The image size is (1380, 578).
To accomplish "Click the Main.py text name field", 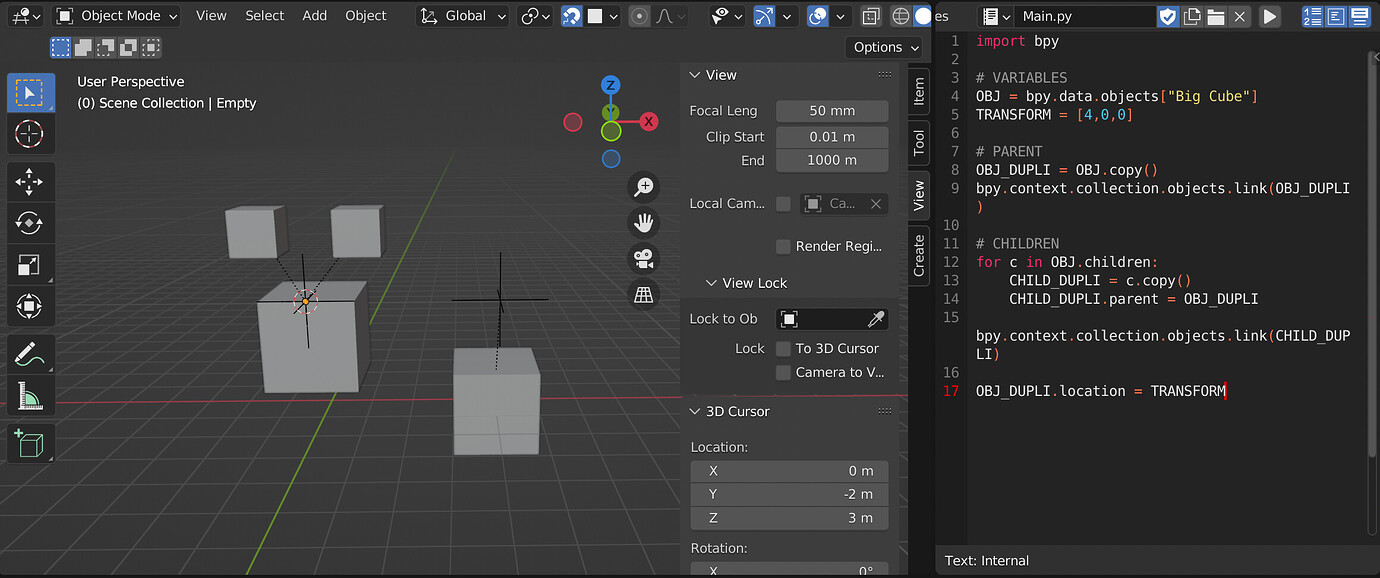I will tap(1085, 16).
